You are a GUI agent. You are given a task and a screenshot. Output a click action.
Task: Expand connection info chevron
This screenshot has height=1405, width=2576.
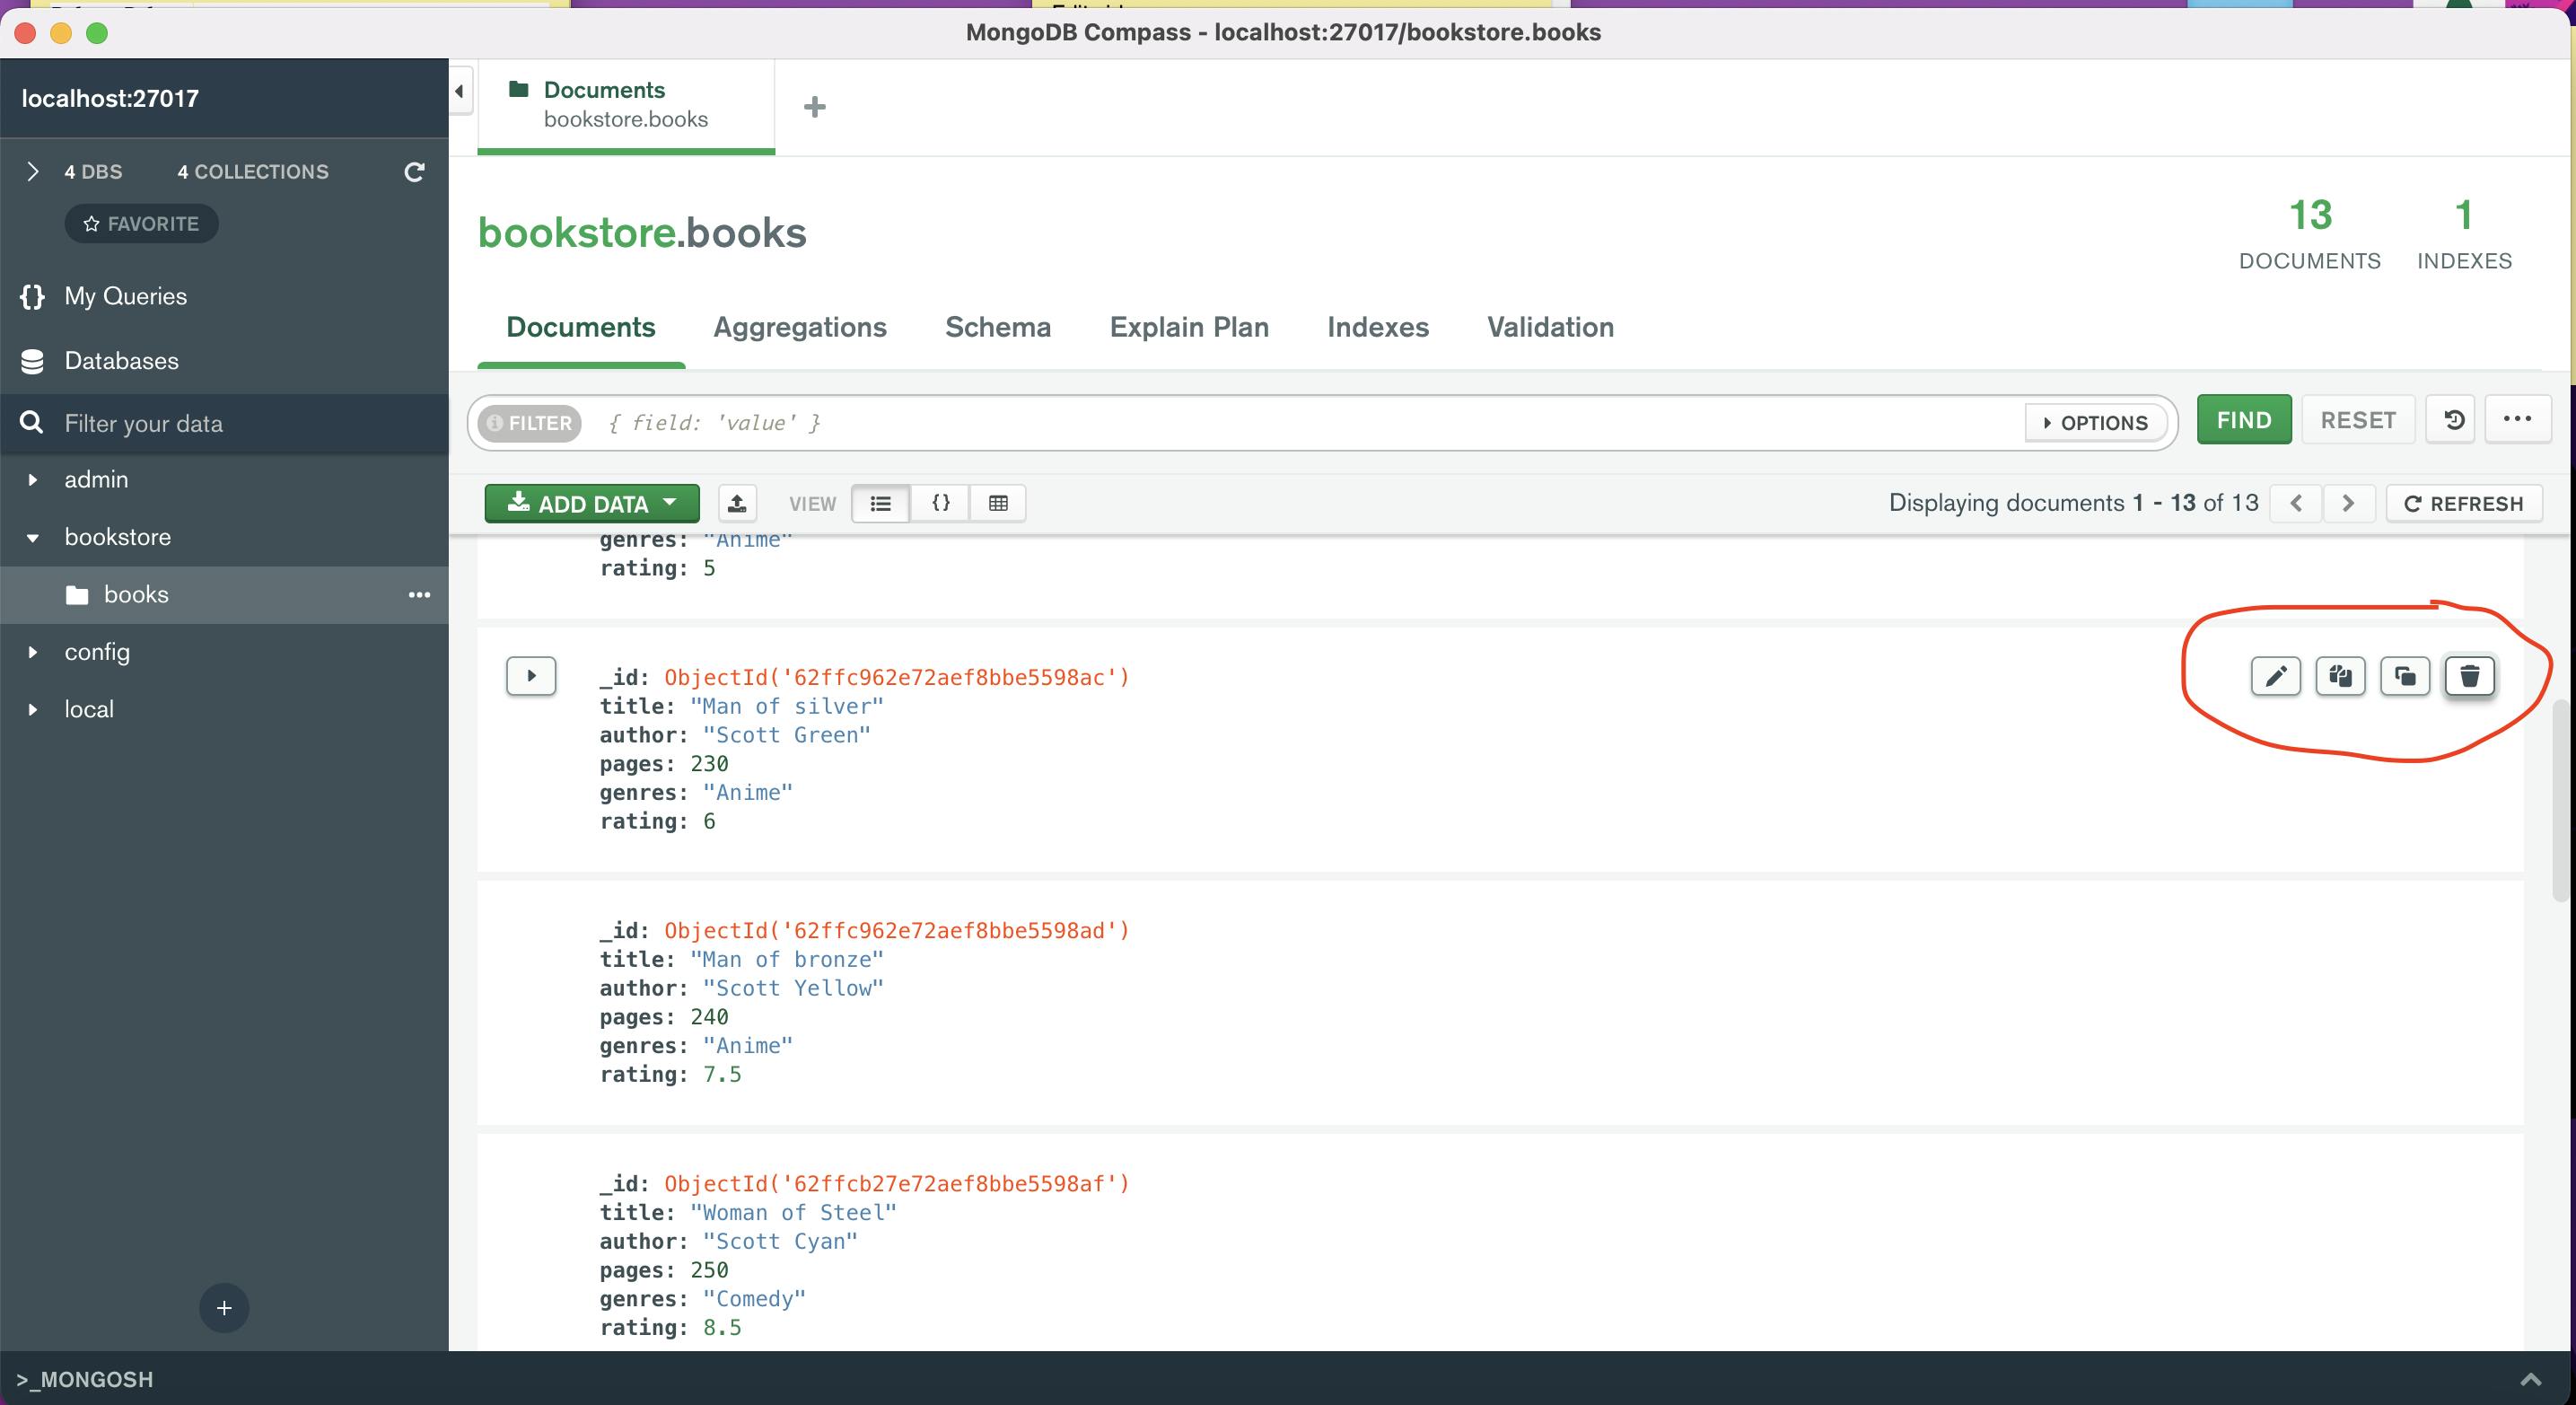[x=32, y=172]
